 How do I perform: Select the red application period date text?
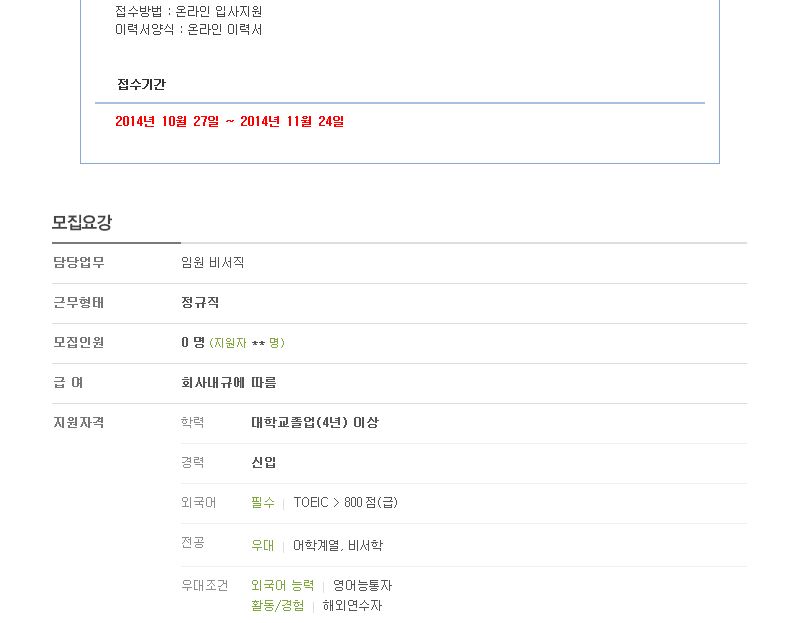(x=230, y=121)
